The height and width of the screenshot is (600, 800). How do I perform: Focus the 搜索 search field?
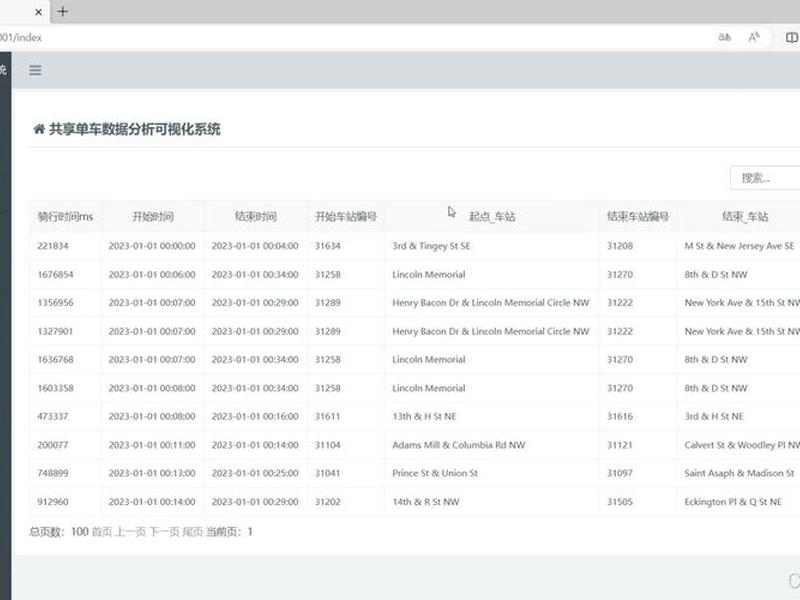tap(765, 178)
